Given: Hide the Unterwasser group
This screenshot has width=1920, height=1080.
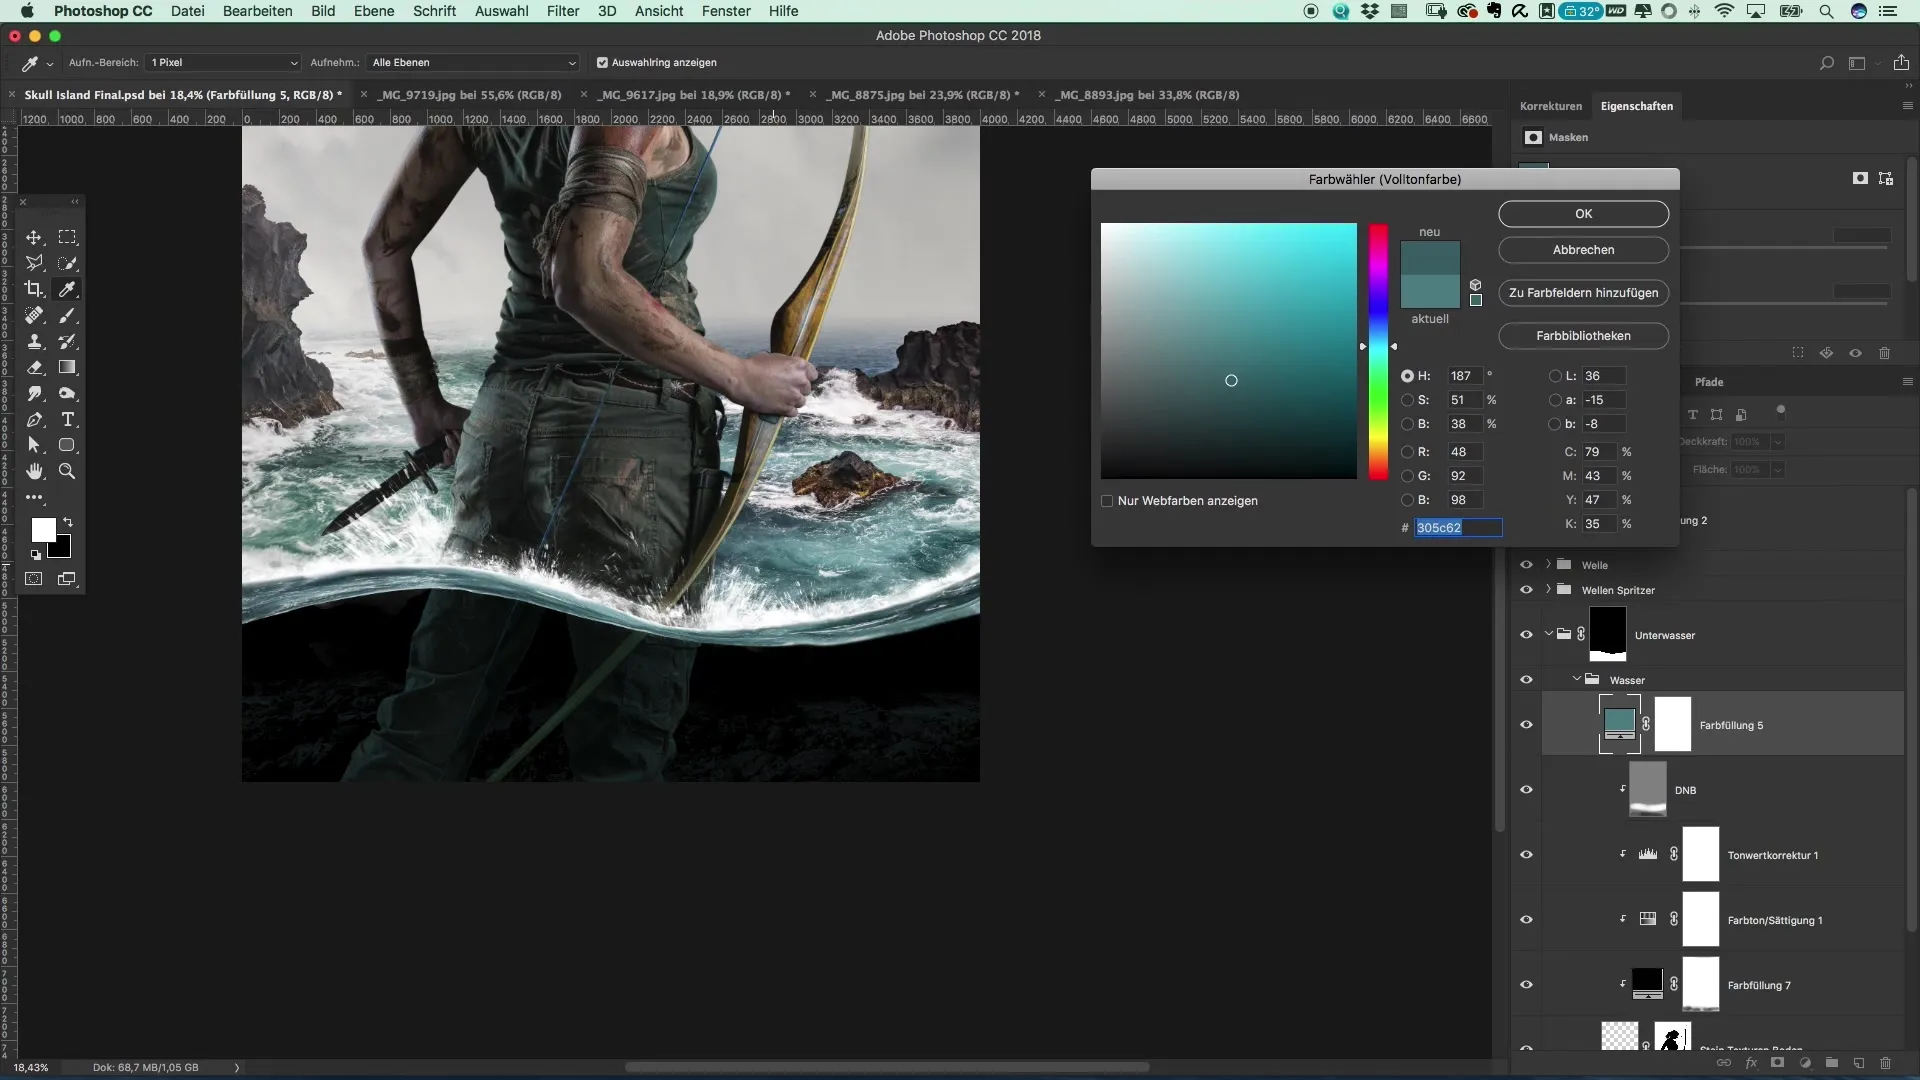Looking at the screenshot, I should (1526, 635).
